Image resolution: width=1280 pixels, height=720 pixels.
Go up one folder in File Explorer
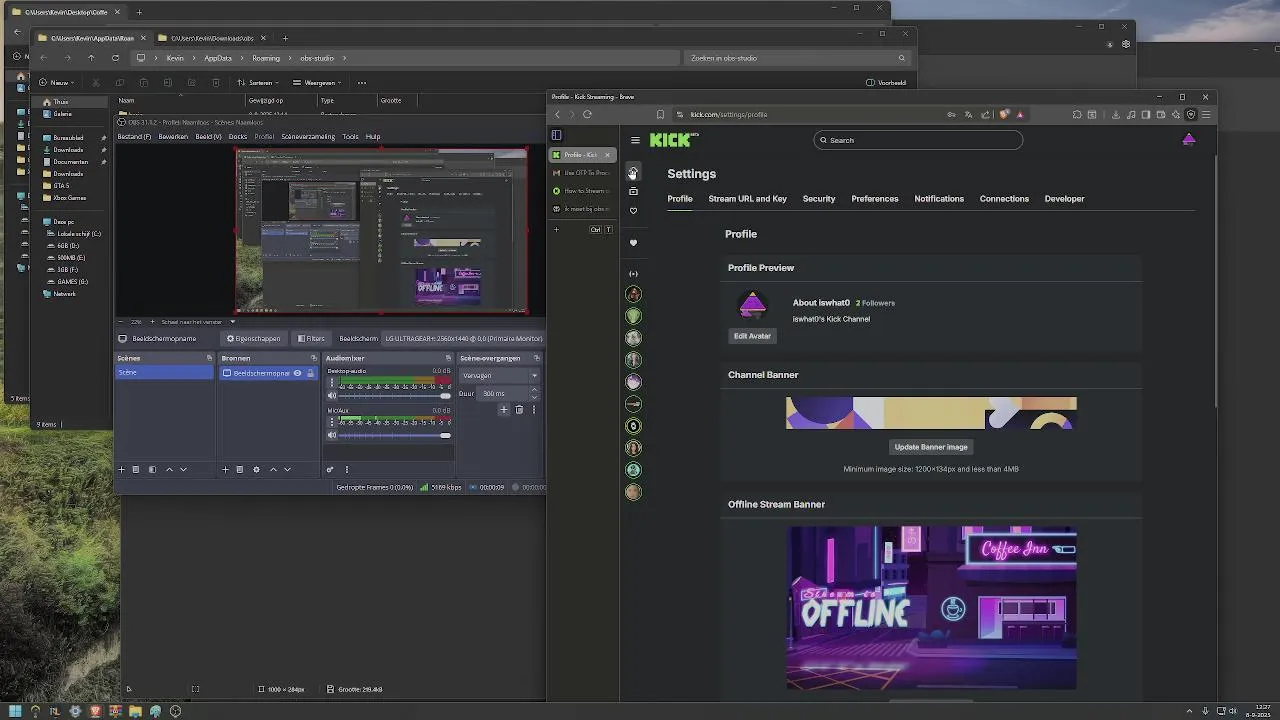point(91,58)
